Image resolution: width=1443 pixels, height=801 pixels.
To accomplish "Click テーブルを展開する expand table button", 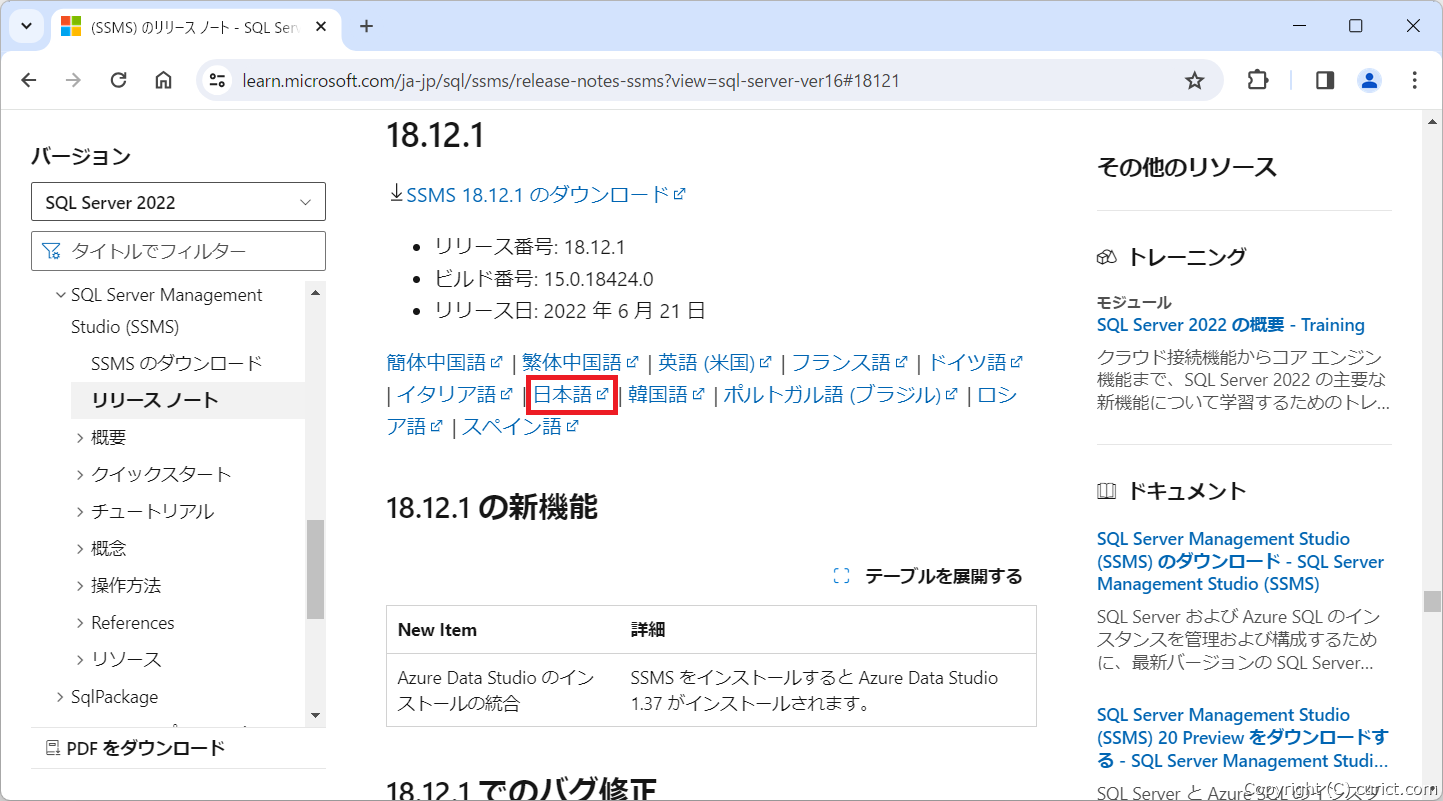I will [928, 576].
